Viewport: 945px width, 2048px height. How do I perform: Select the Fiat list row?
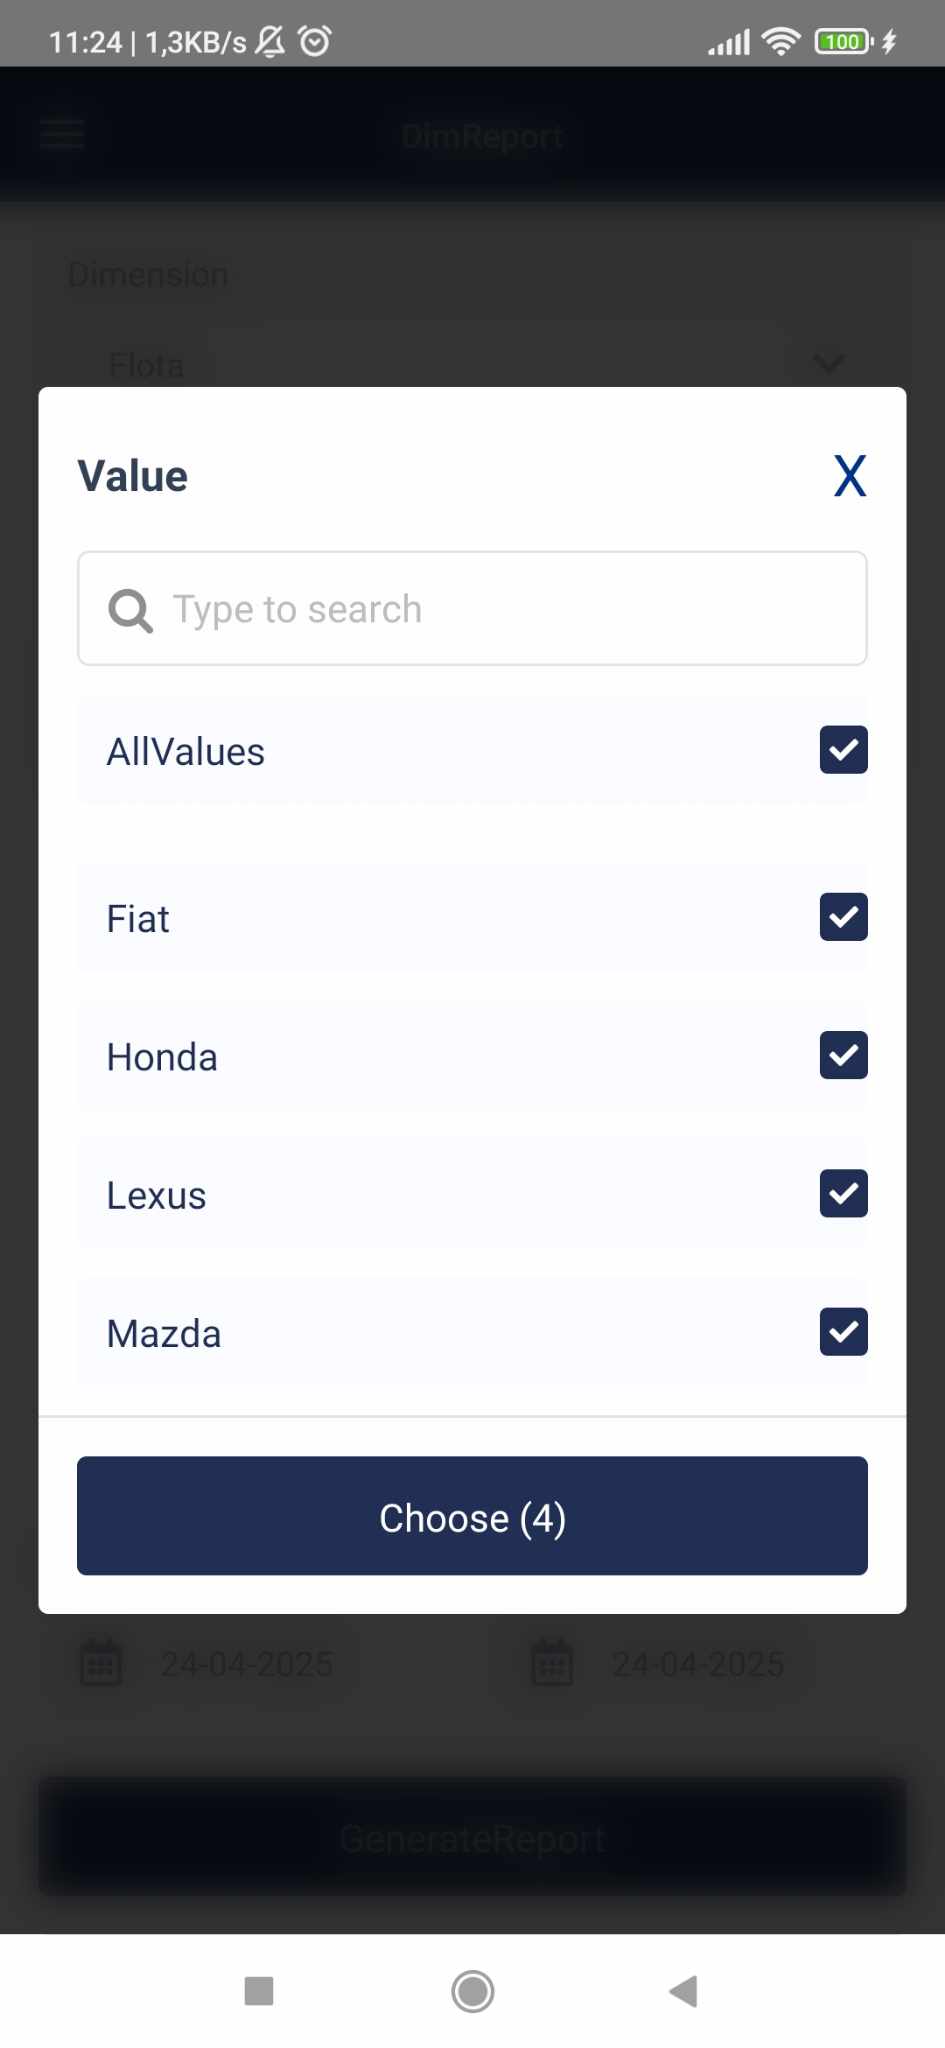tap(400, 919)
